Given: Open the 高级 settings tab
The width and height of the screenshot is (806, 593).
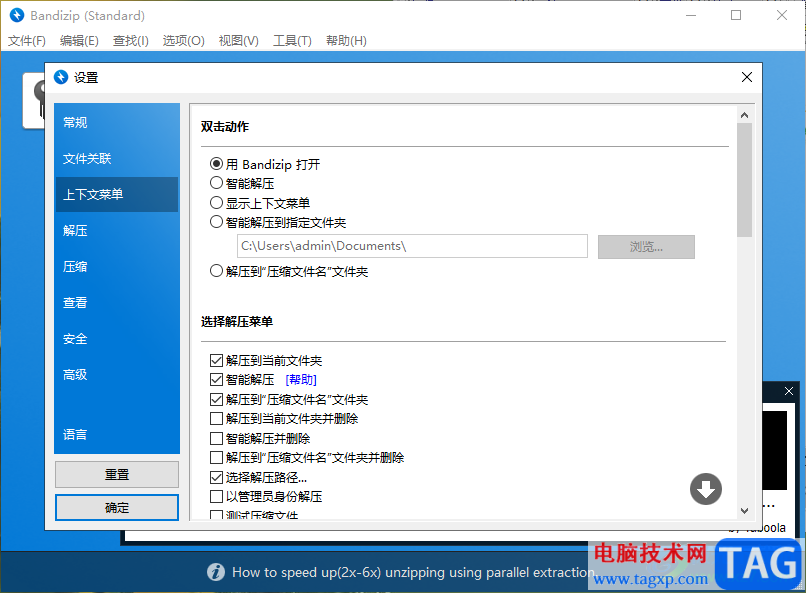Looking at the screenshot, I should [117, 375].
